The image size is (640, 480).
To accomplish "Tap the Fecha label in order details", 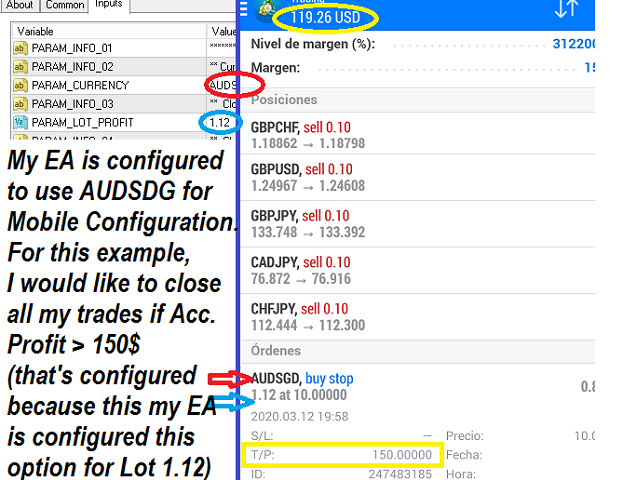I will [464, 455].
